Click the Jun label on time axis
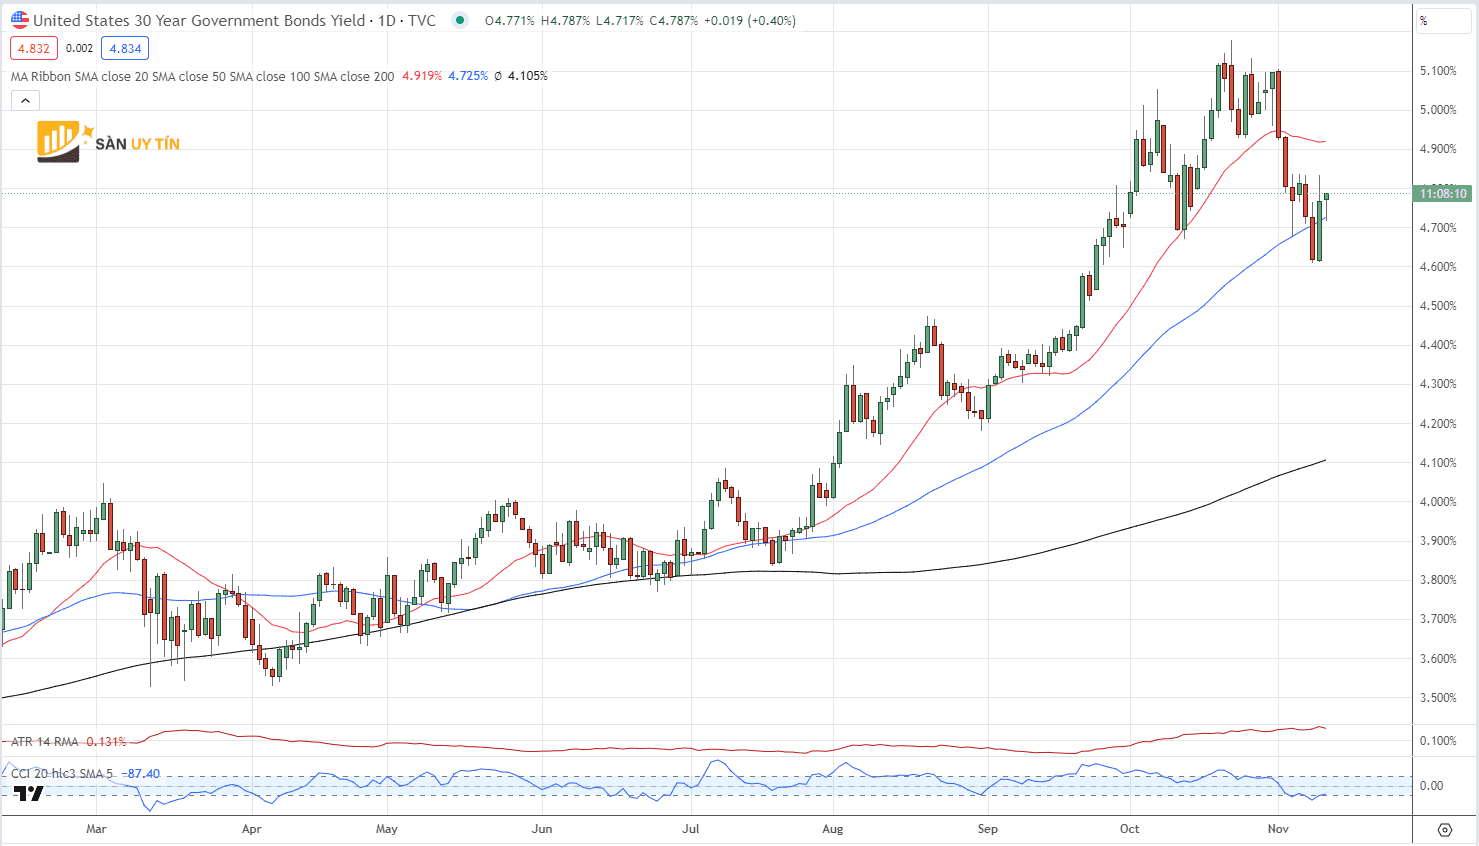 tap(542, 829)
